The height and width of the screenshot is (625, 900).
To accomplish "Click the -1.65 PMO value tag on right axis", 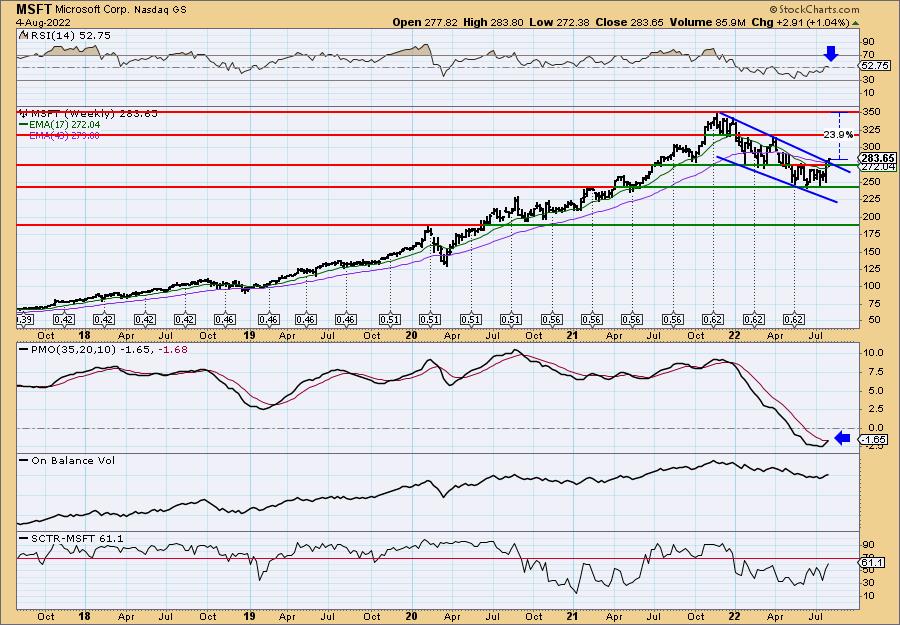I will 874,440.
